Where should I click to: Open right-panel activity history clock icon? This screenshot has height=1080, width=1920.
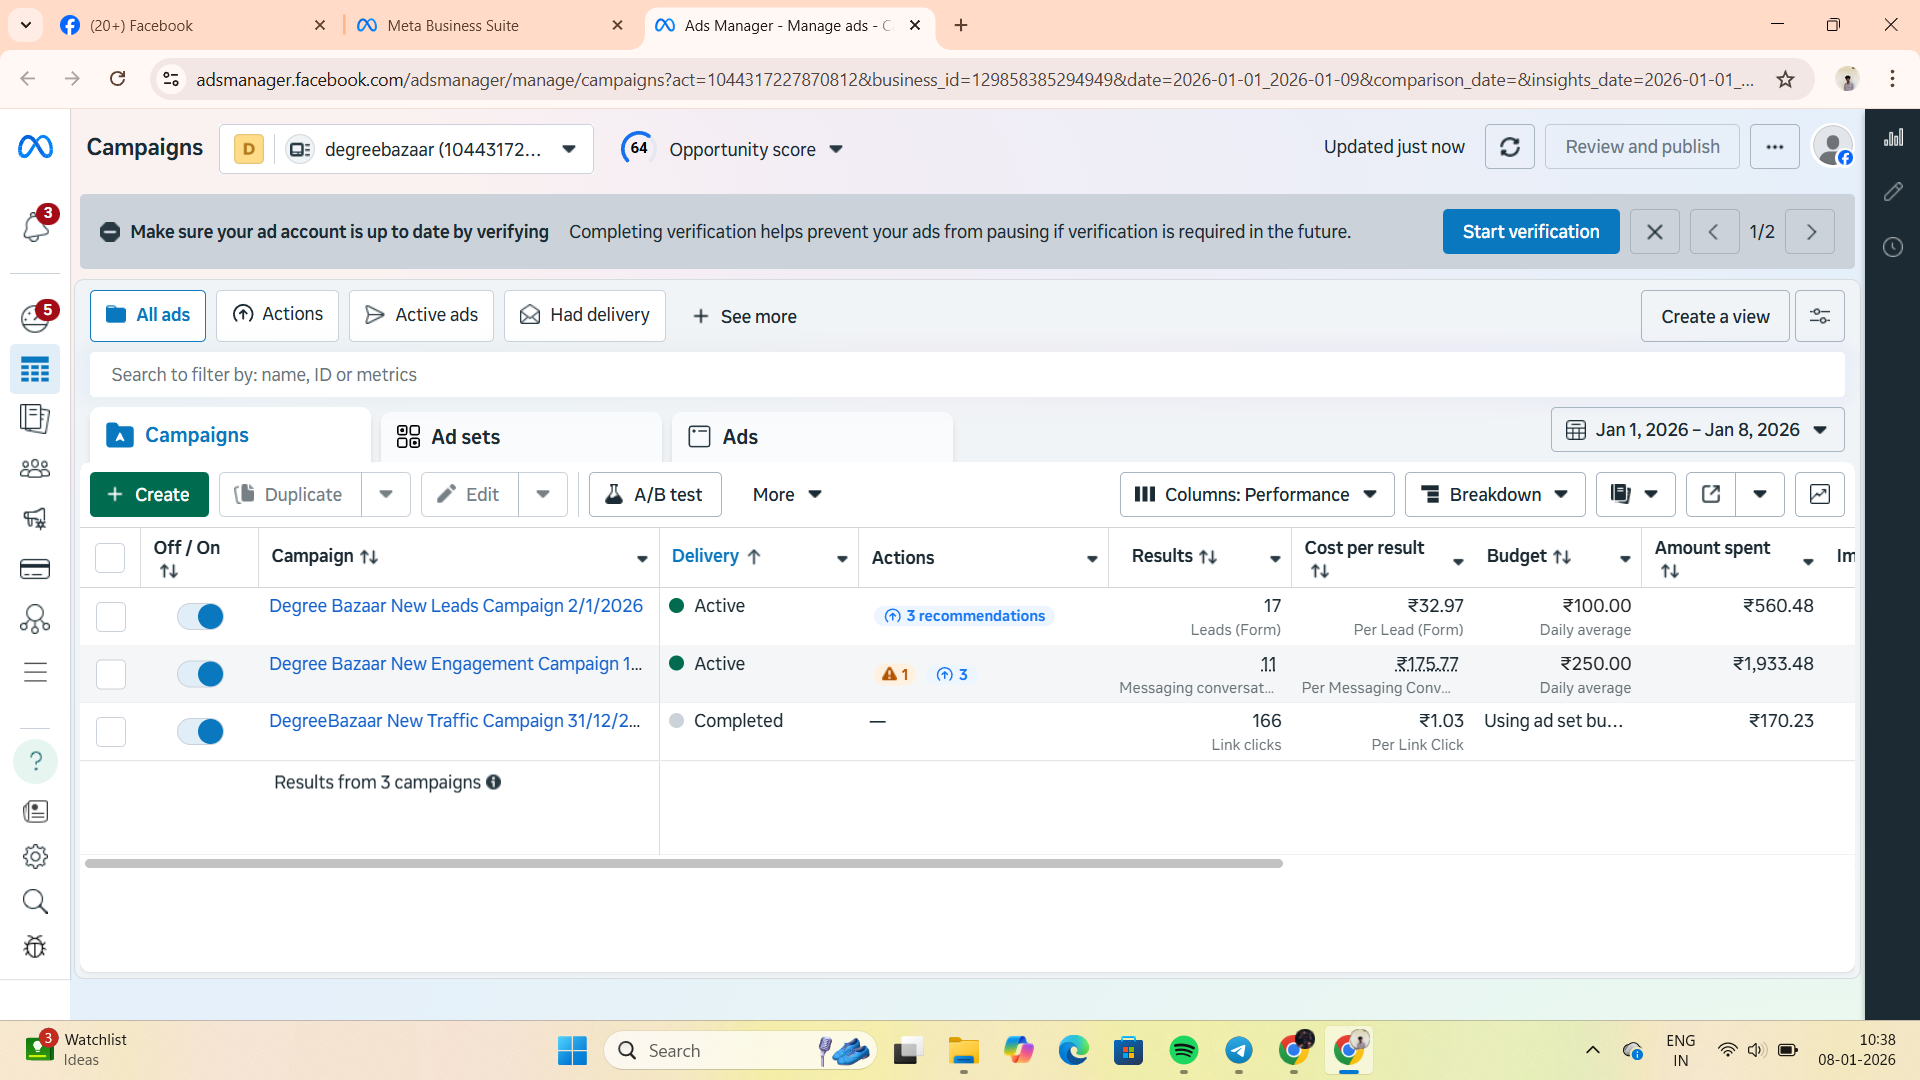point(1892,247)
